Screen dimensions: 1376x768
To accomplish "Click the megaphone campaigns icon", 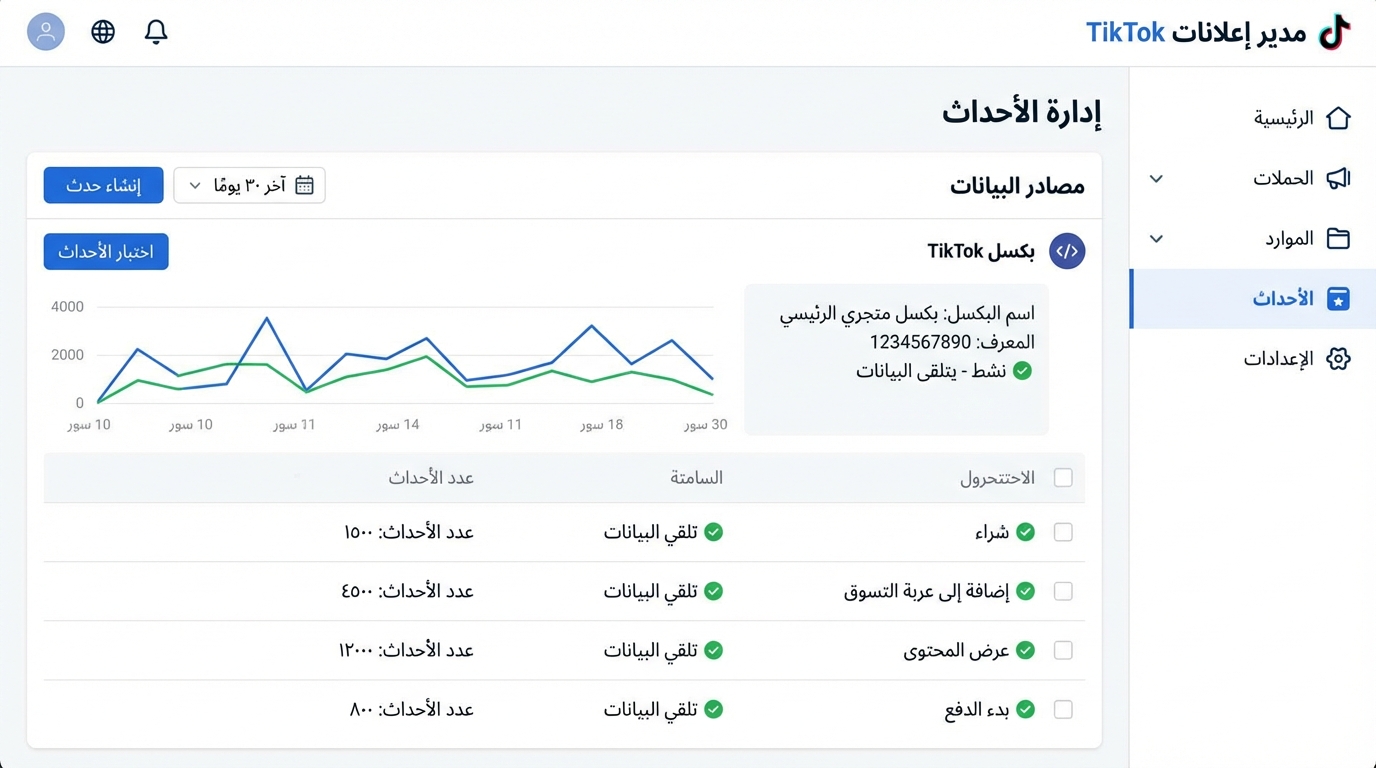I will point(1338,179).
